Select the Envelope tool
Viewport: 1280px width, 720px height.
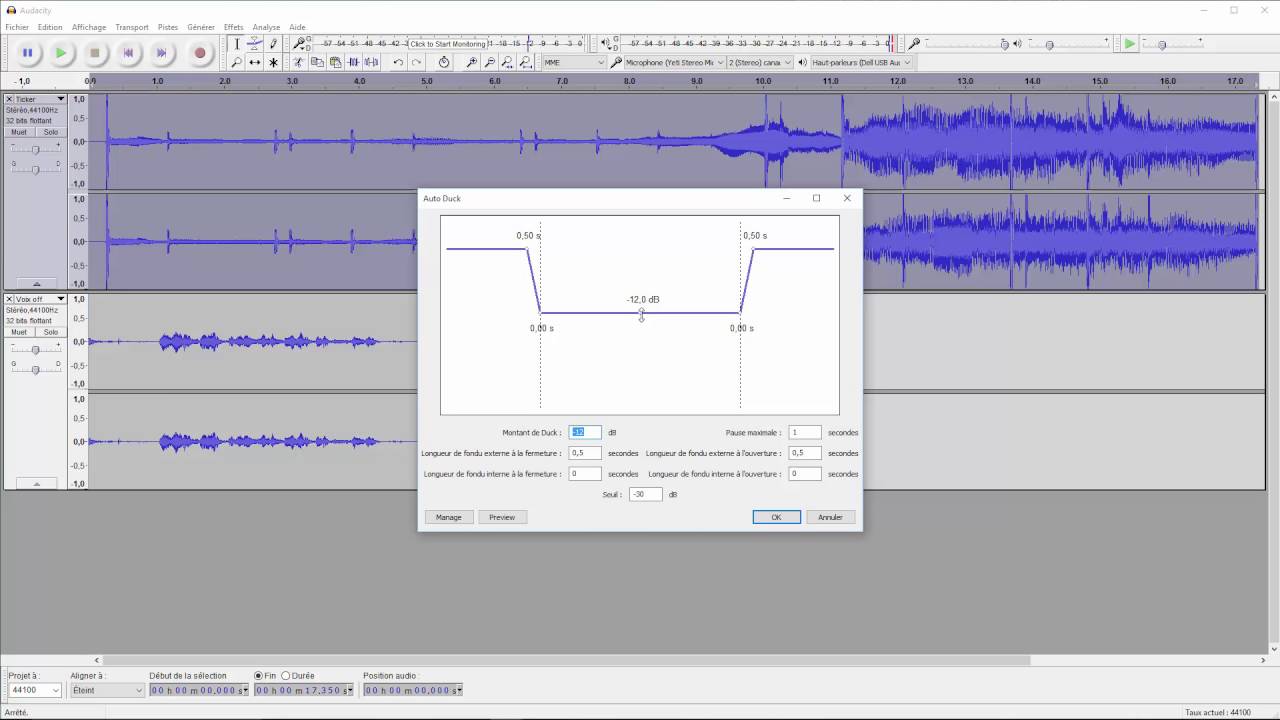[x=255, y=44]
